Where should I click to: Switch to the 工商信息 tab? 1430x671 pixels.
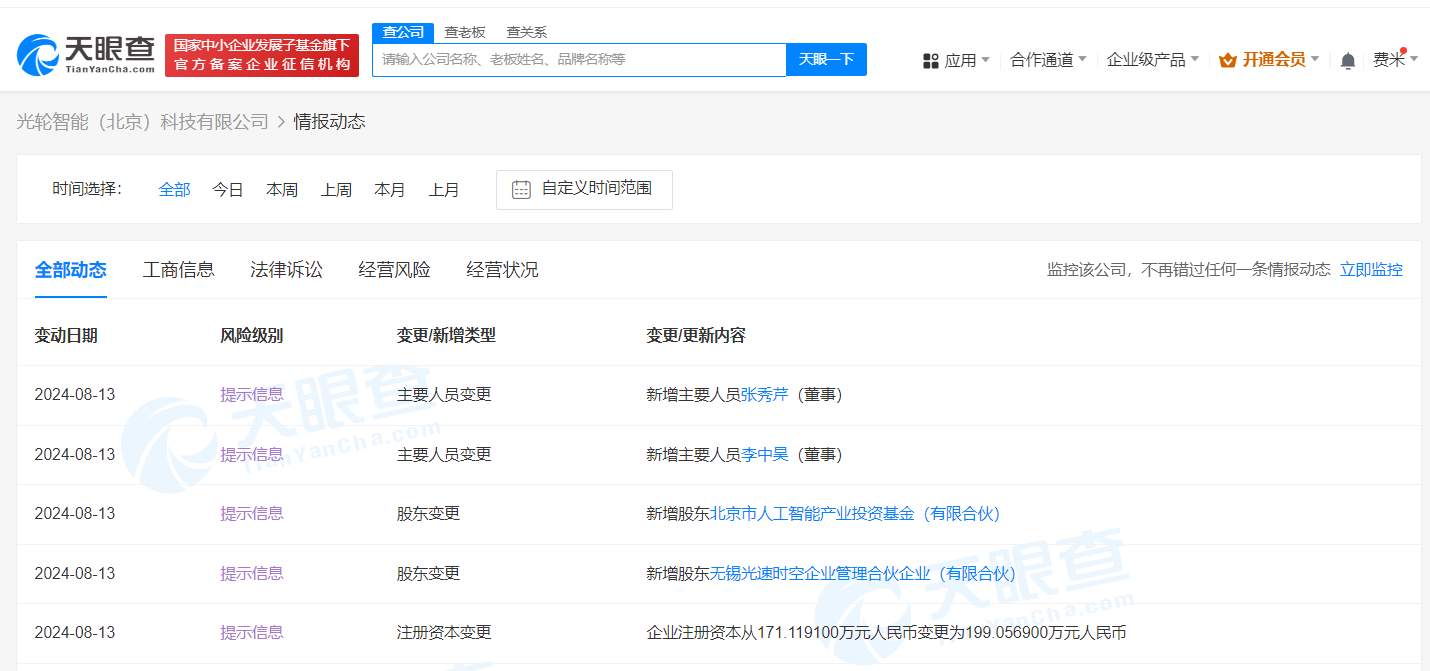pos(178,269)
